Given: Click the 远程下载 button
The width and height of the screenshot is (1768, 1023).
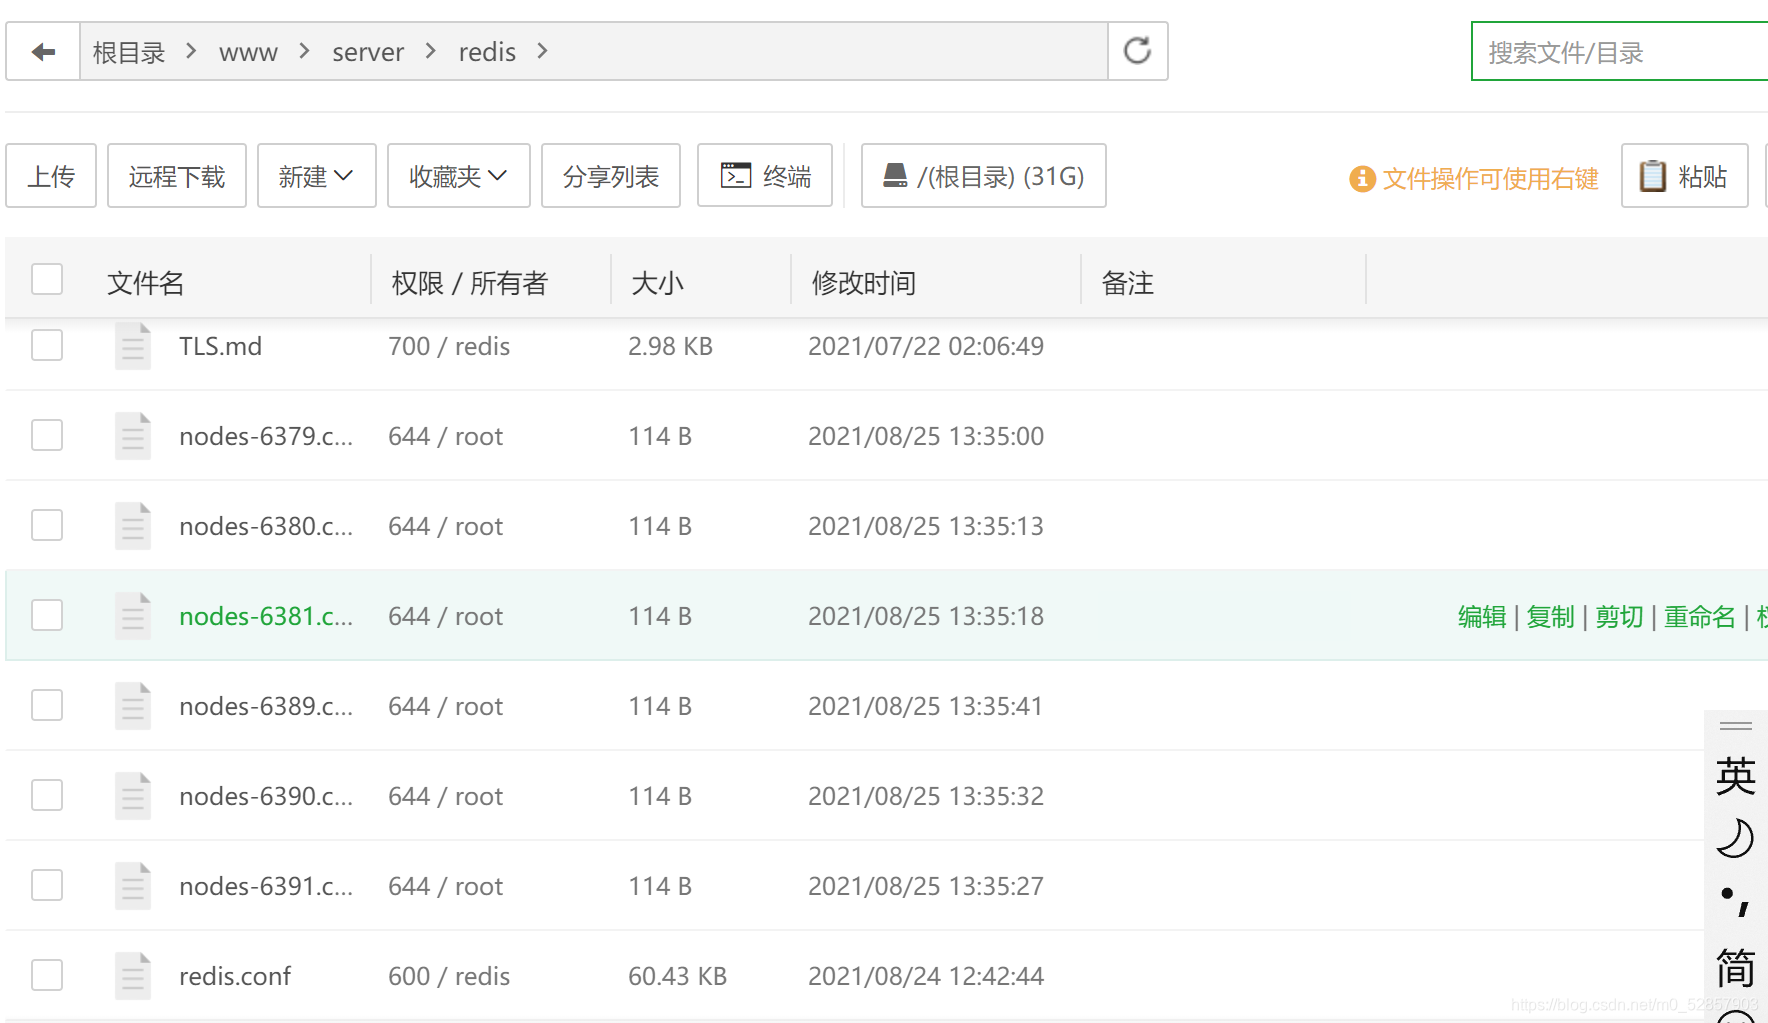Looking at the screenshot, I should click(177, 176).
